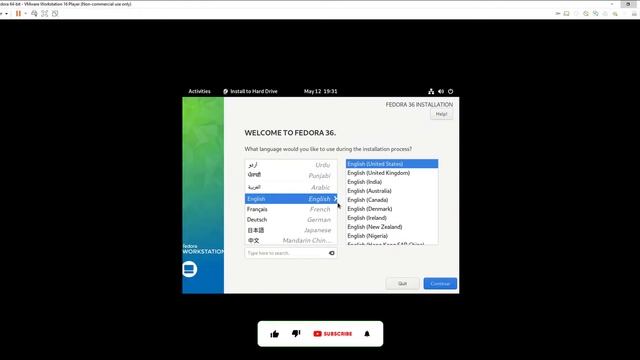Click the Fedora Workstation round logo icon

(x=189, y=269)
